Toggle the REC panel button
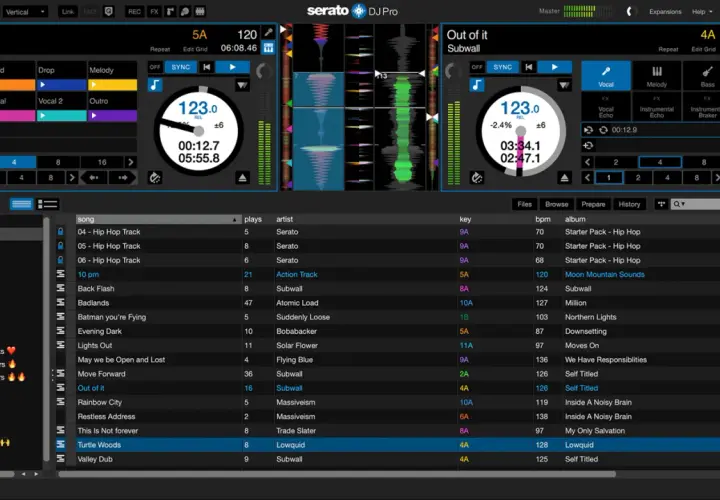Viewport: 720px width, 500px height. (x=135, y=11)
